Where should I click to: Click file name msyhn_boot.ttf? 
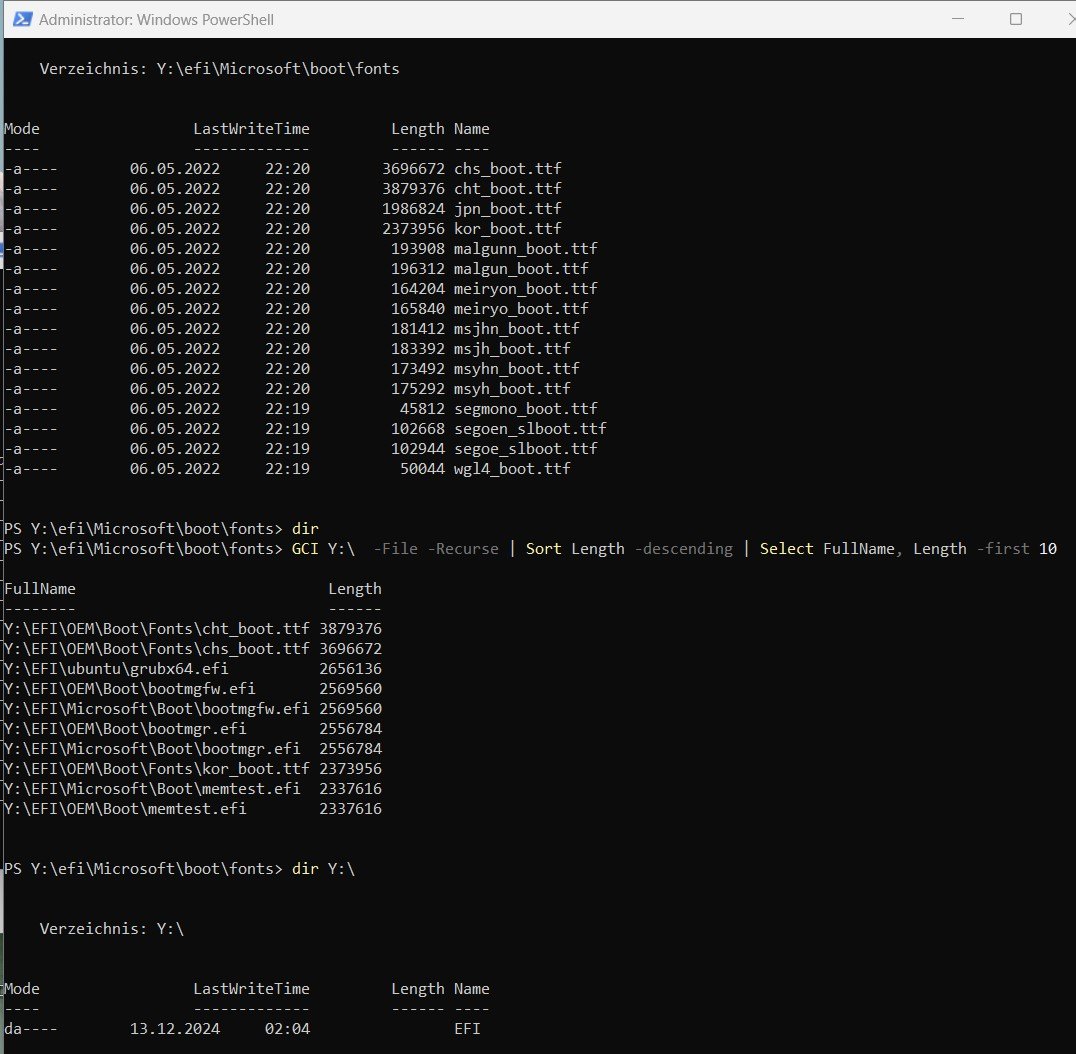click(516, 368)
